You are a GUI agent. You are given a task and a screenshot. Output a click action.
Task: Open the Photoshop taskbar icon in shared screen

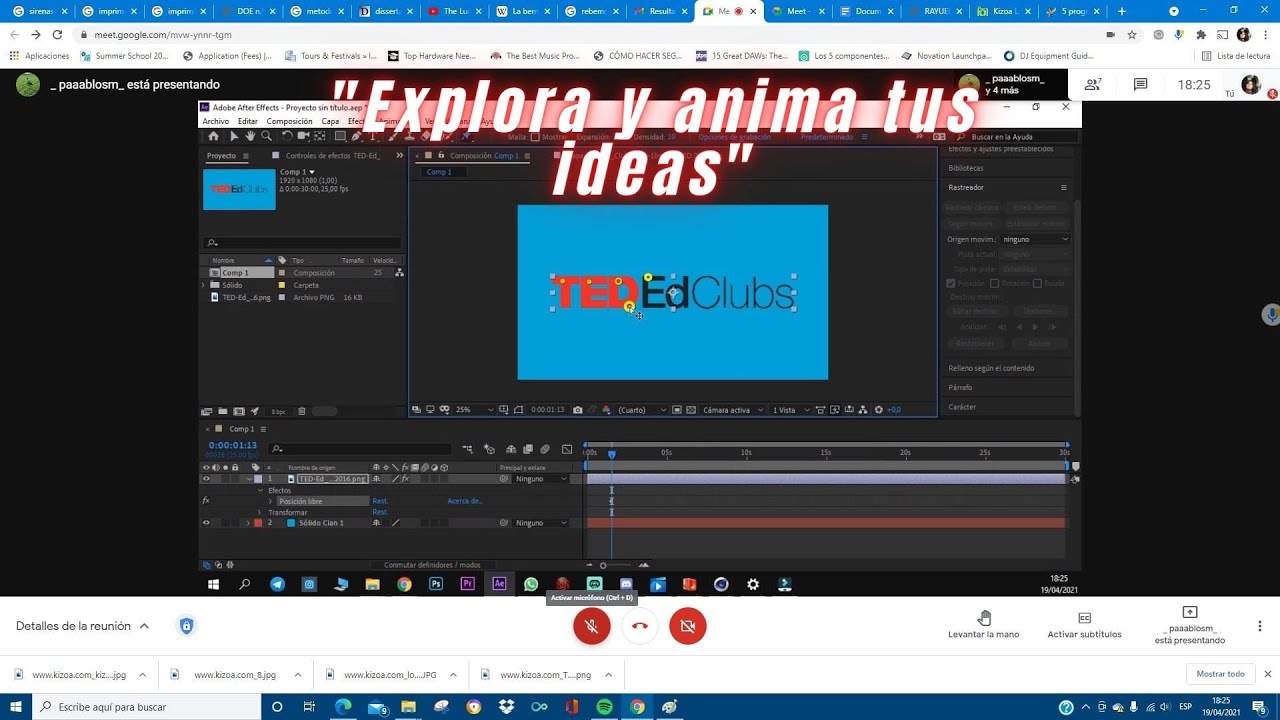(x=436, y=584)
